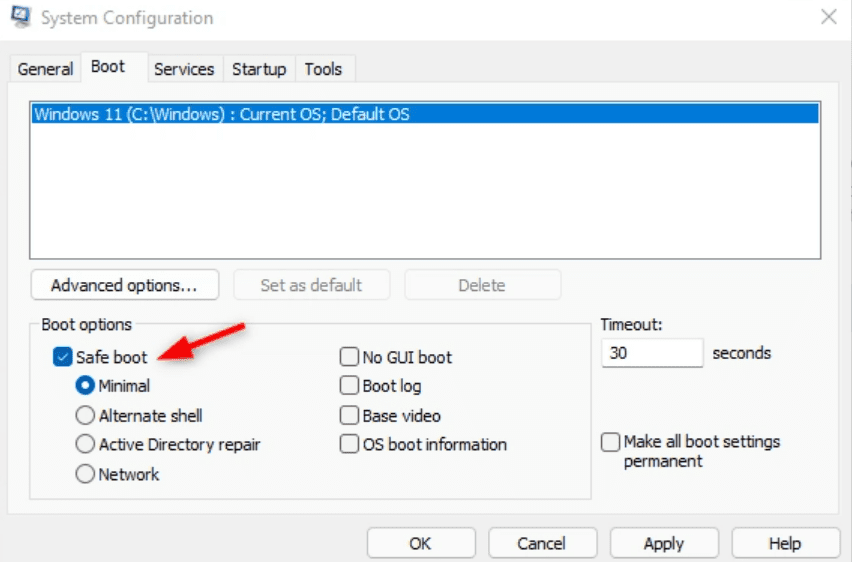Click the System Configuration title bar icon
The width and height of the screenshot is (852, 562).
21,16
